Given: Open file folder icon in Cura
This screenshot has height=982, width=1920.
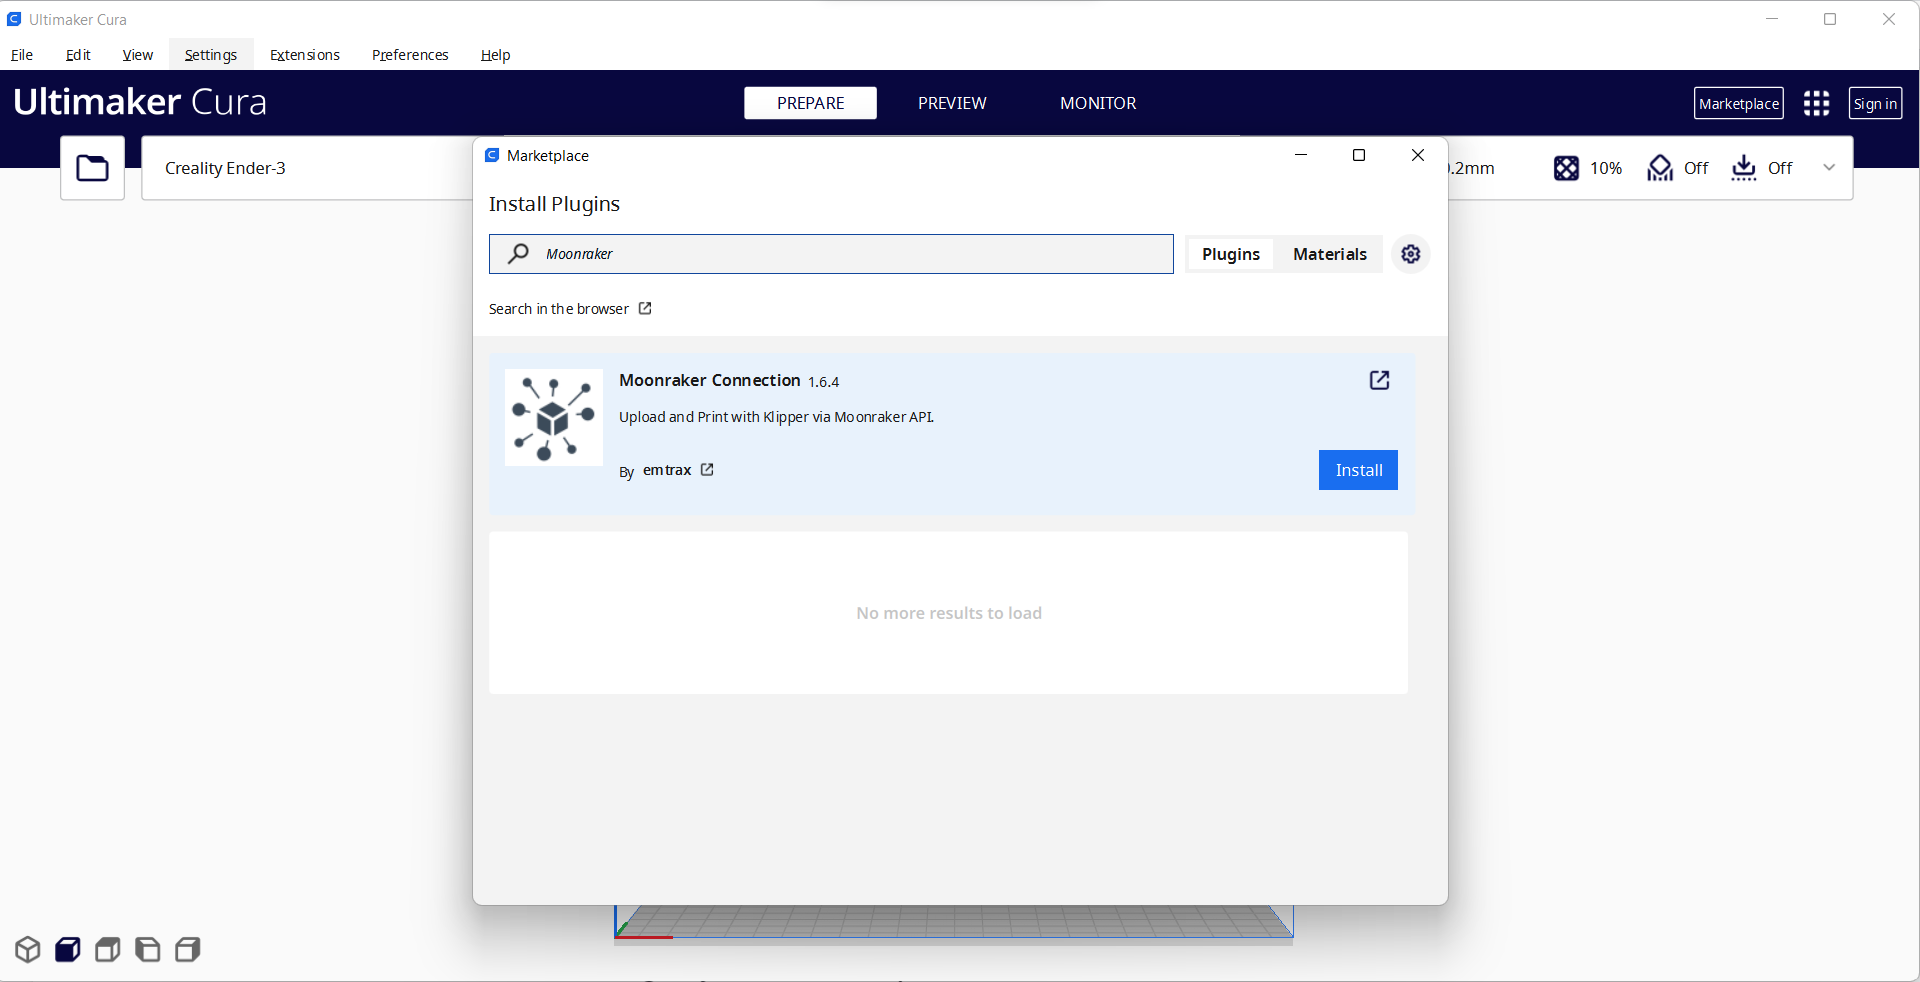Looking at the screenshot, I should pyautogui.click(x=92, y=168).
